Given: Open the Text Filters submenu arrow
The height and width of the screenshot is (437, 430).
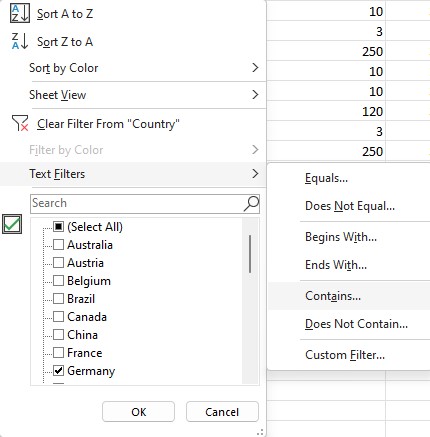Looking at the screenshot, I should coord(255,174).
